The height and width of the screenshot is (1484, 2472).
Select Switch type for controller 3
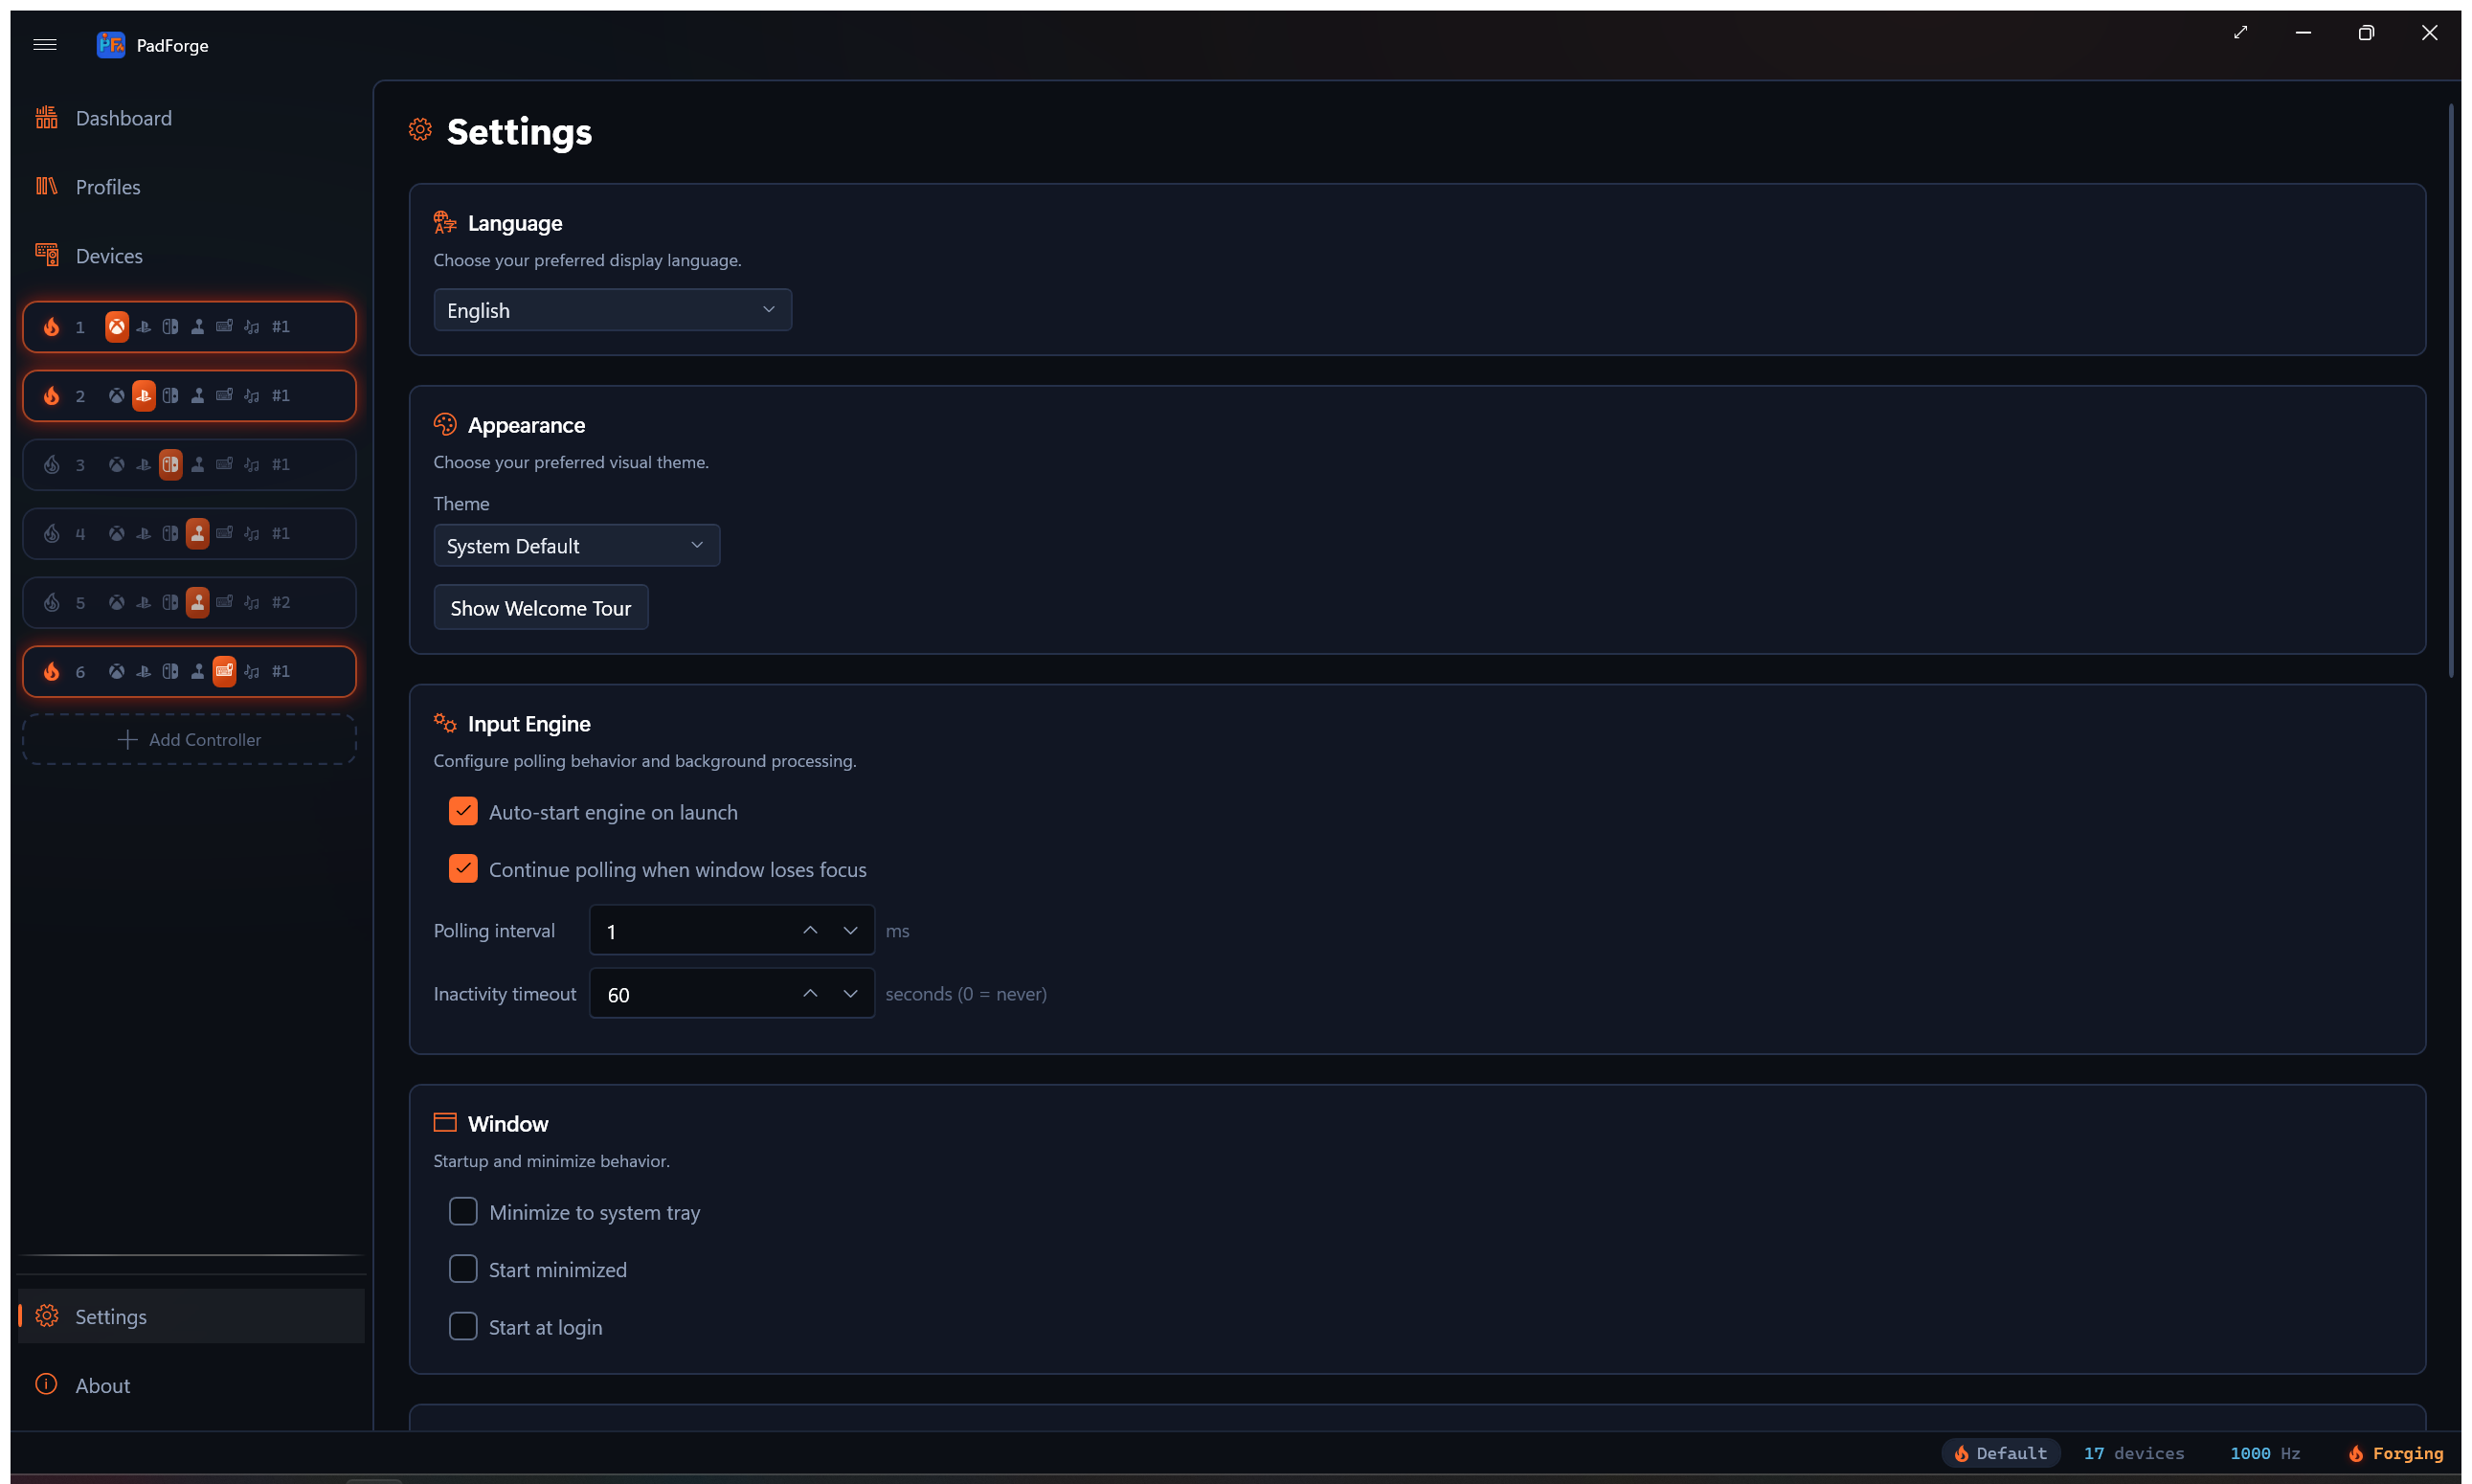click(x=171, y=465)
